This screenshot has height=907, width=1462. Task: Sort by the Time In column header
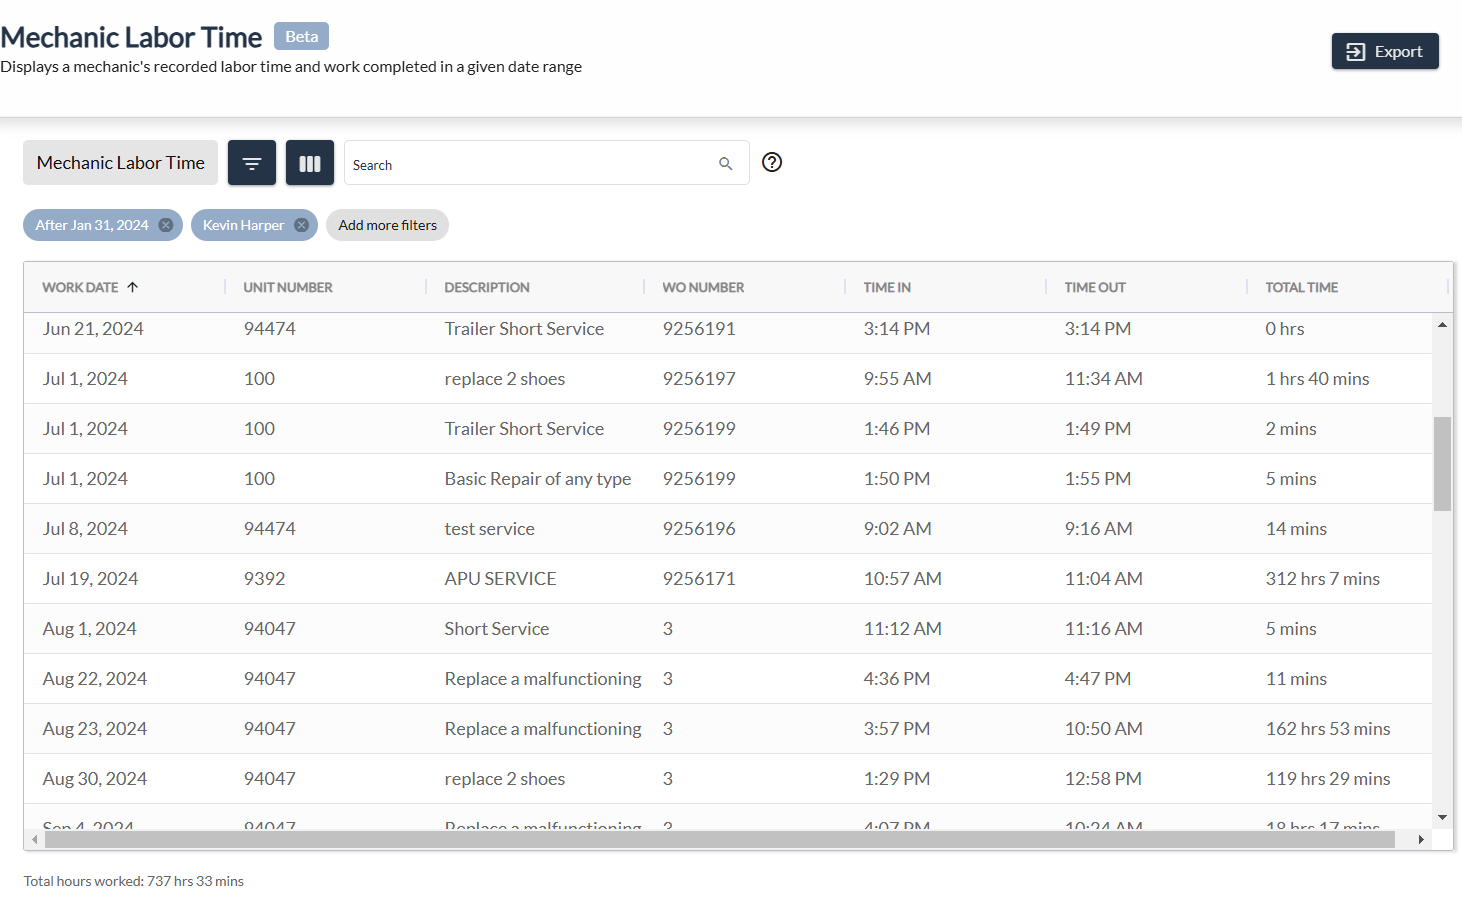pyautogui.click(x=886, y=287)
